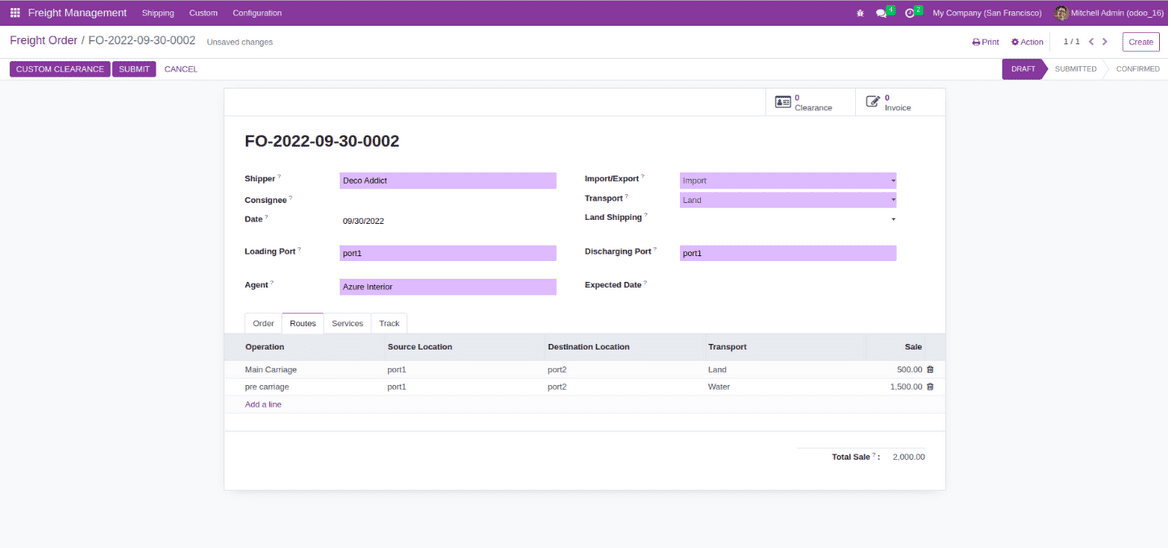The image size is (1171, 548).
Task: Click the Cancel button
Action: coord(181,69)
